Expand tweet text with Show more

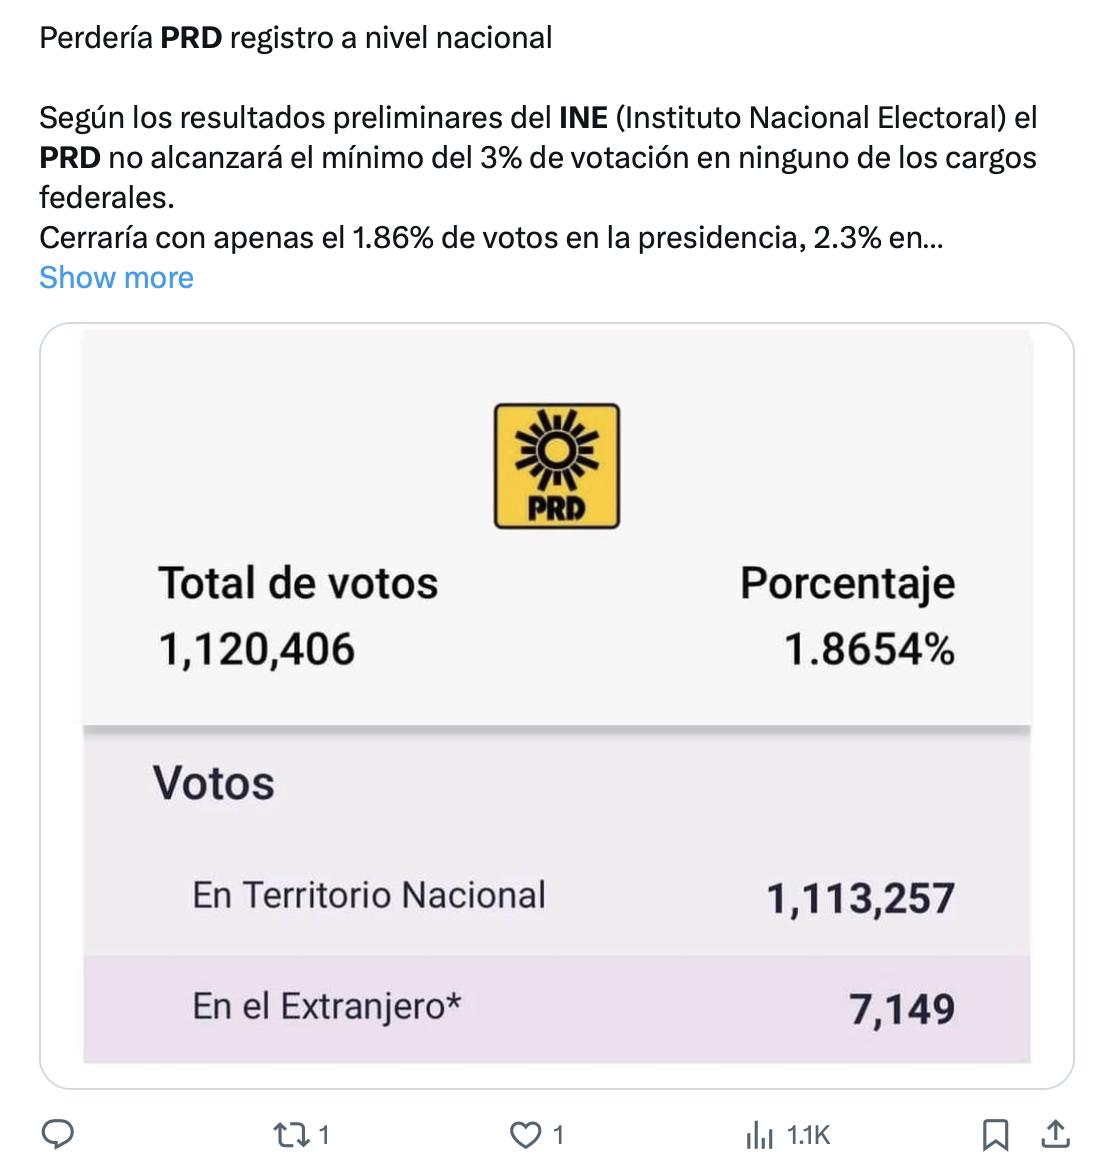116,277
